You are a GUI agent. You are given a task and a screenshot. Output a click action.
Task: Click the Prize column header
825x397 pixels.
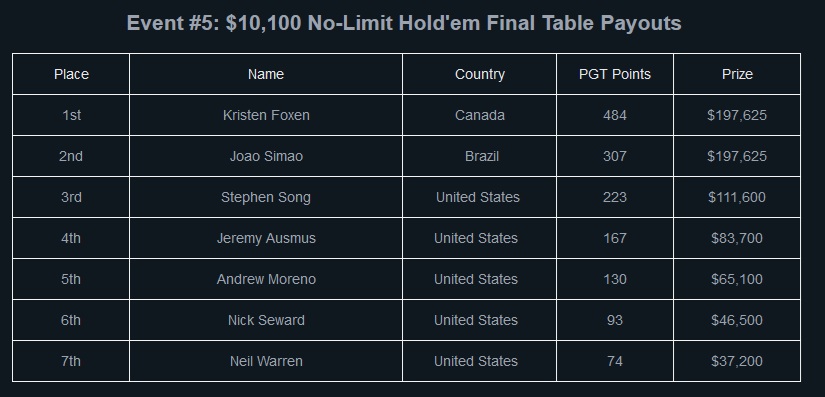coord(737,74)
